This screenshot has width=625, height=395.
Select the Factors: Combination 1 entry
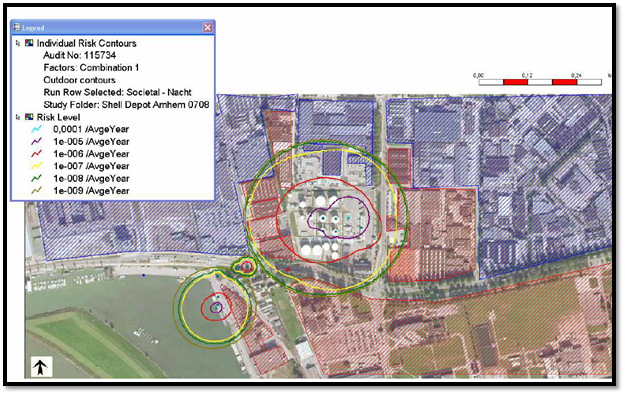pos(91,68)
